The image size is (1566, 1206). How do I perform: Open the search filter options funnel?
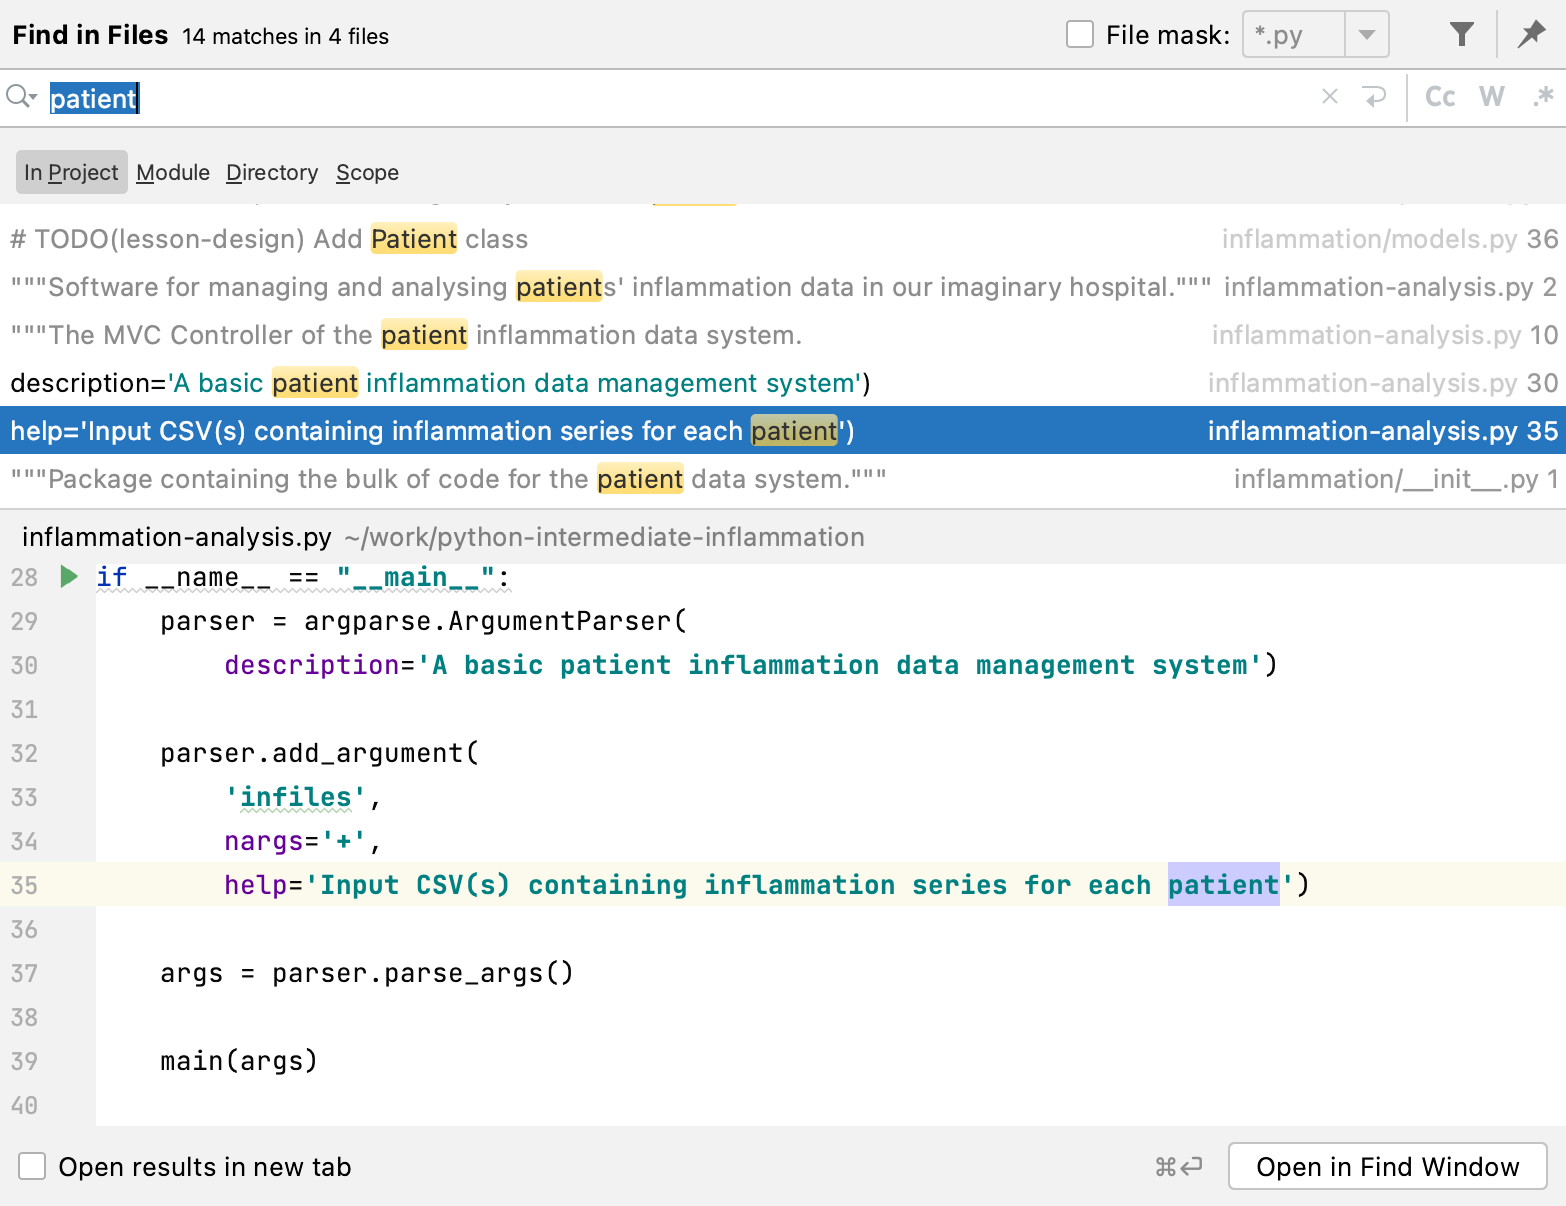click(x=1461, y=33)
